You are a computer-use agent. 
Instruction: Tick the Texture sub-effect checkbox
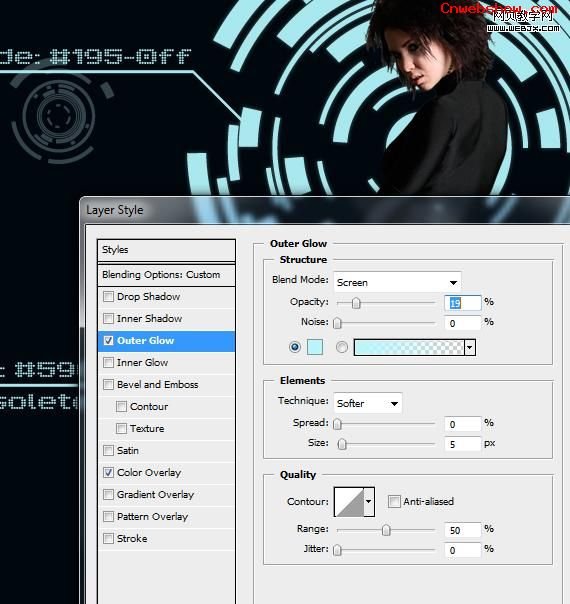coord(121,428)
